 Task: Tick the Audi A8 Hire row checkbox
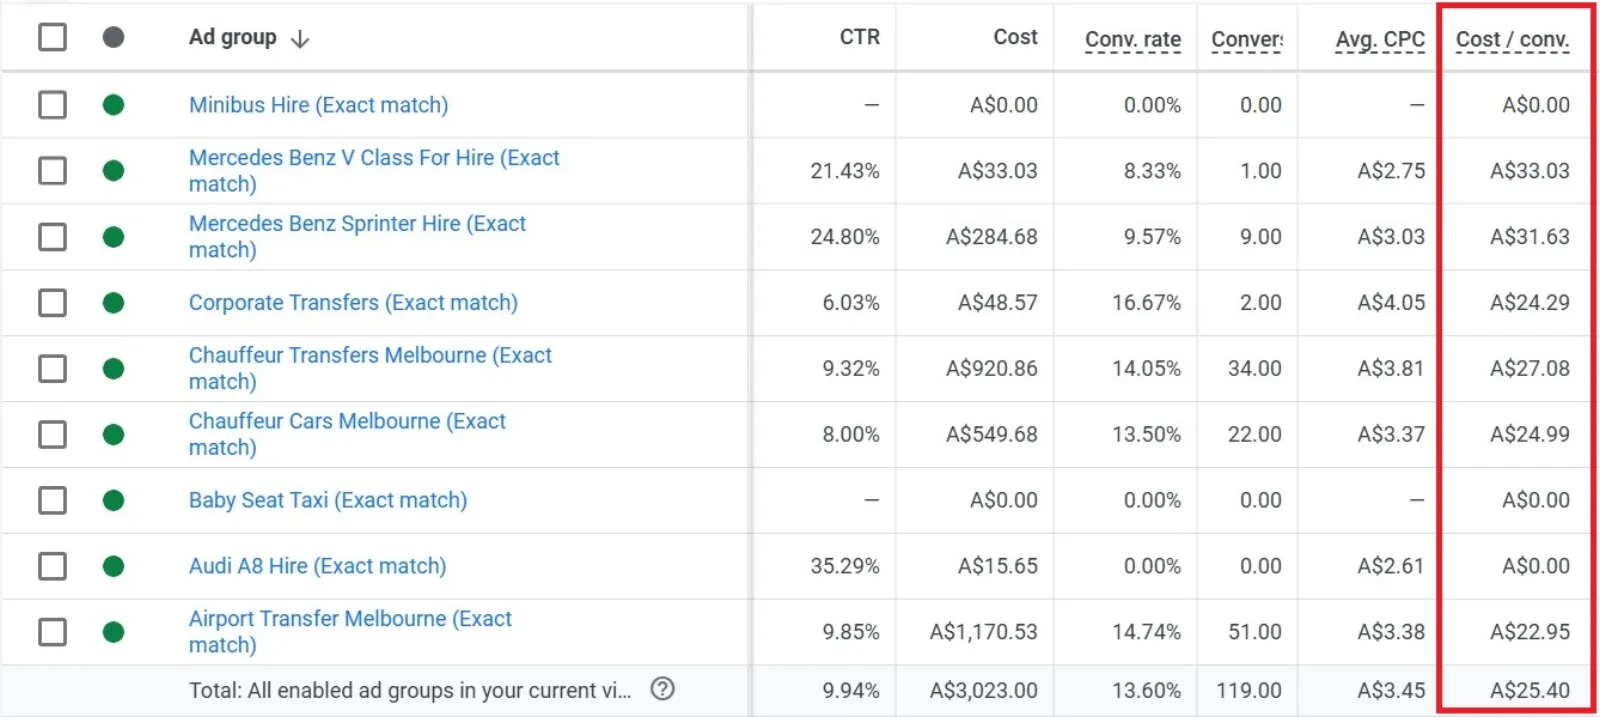[52, 566]
